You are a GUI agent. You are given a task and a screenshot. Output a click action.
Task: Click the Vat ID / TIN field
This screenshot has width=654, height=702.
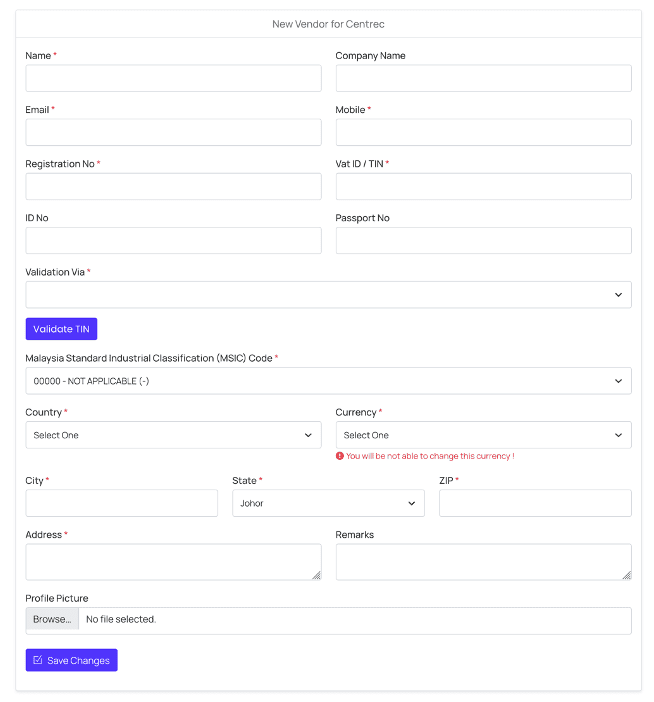pyautogui.click(x=483, y=187)
